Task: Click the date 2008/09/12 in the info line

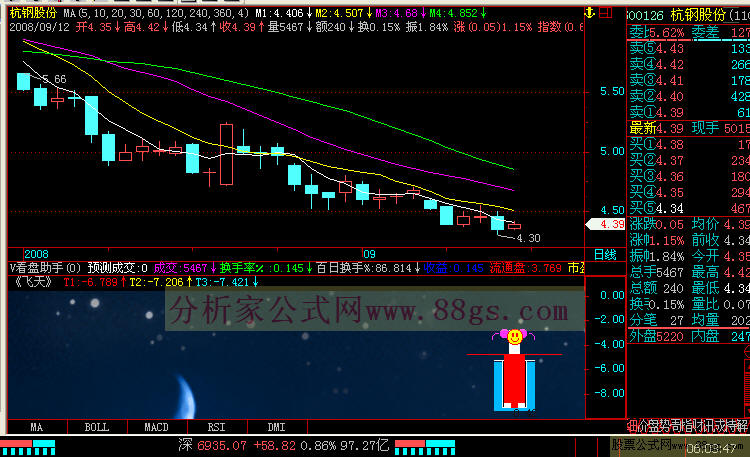Action: (40, 27)
